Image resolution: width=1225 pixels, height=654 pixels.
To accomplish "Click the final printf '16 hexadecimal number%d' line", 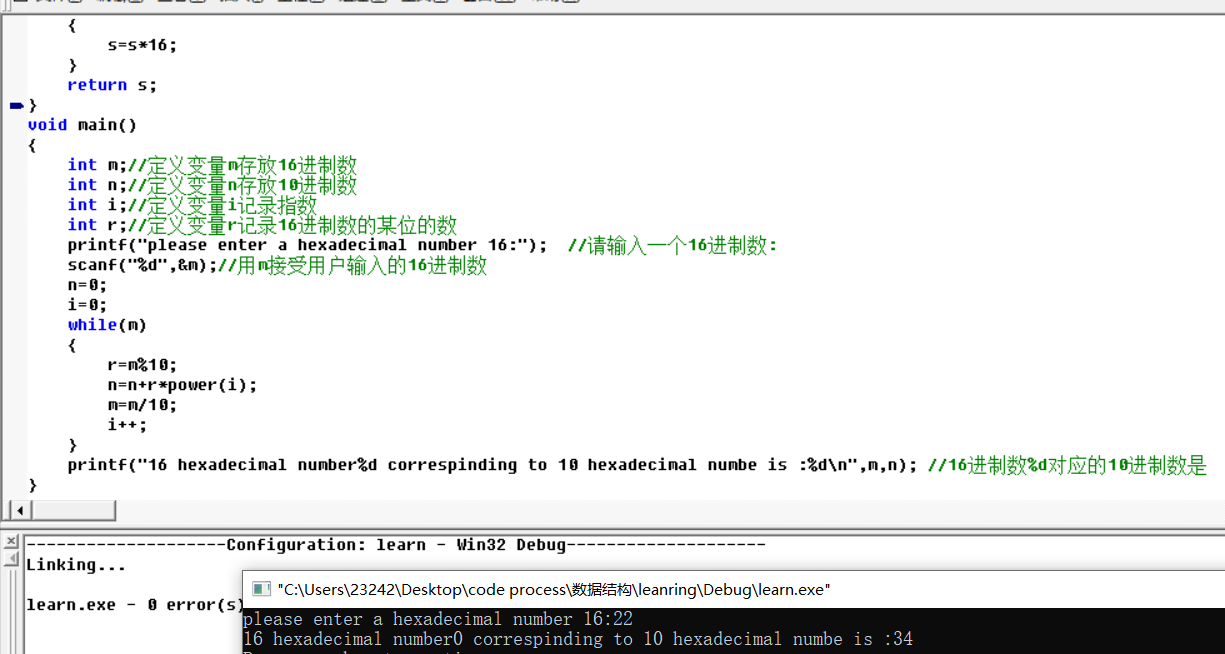I will point(637,465).
